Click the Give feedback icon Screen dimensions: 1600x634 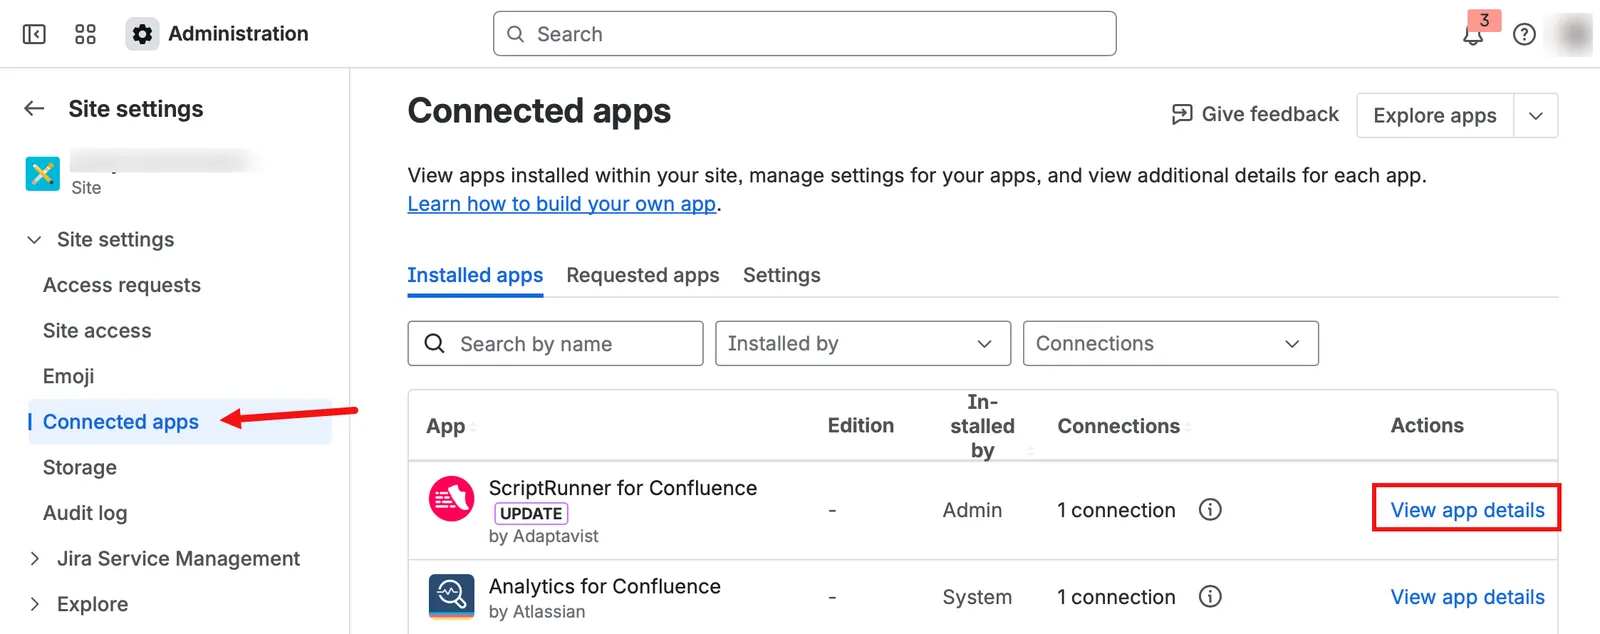pos(1182,114)
